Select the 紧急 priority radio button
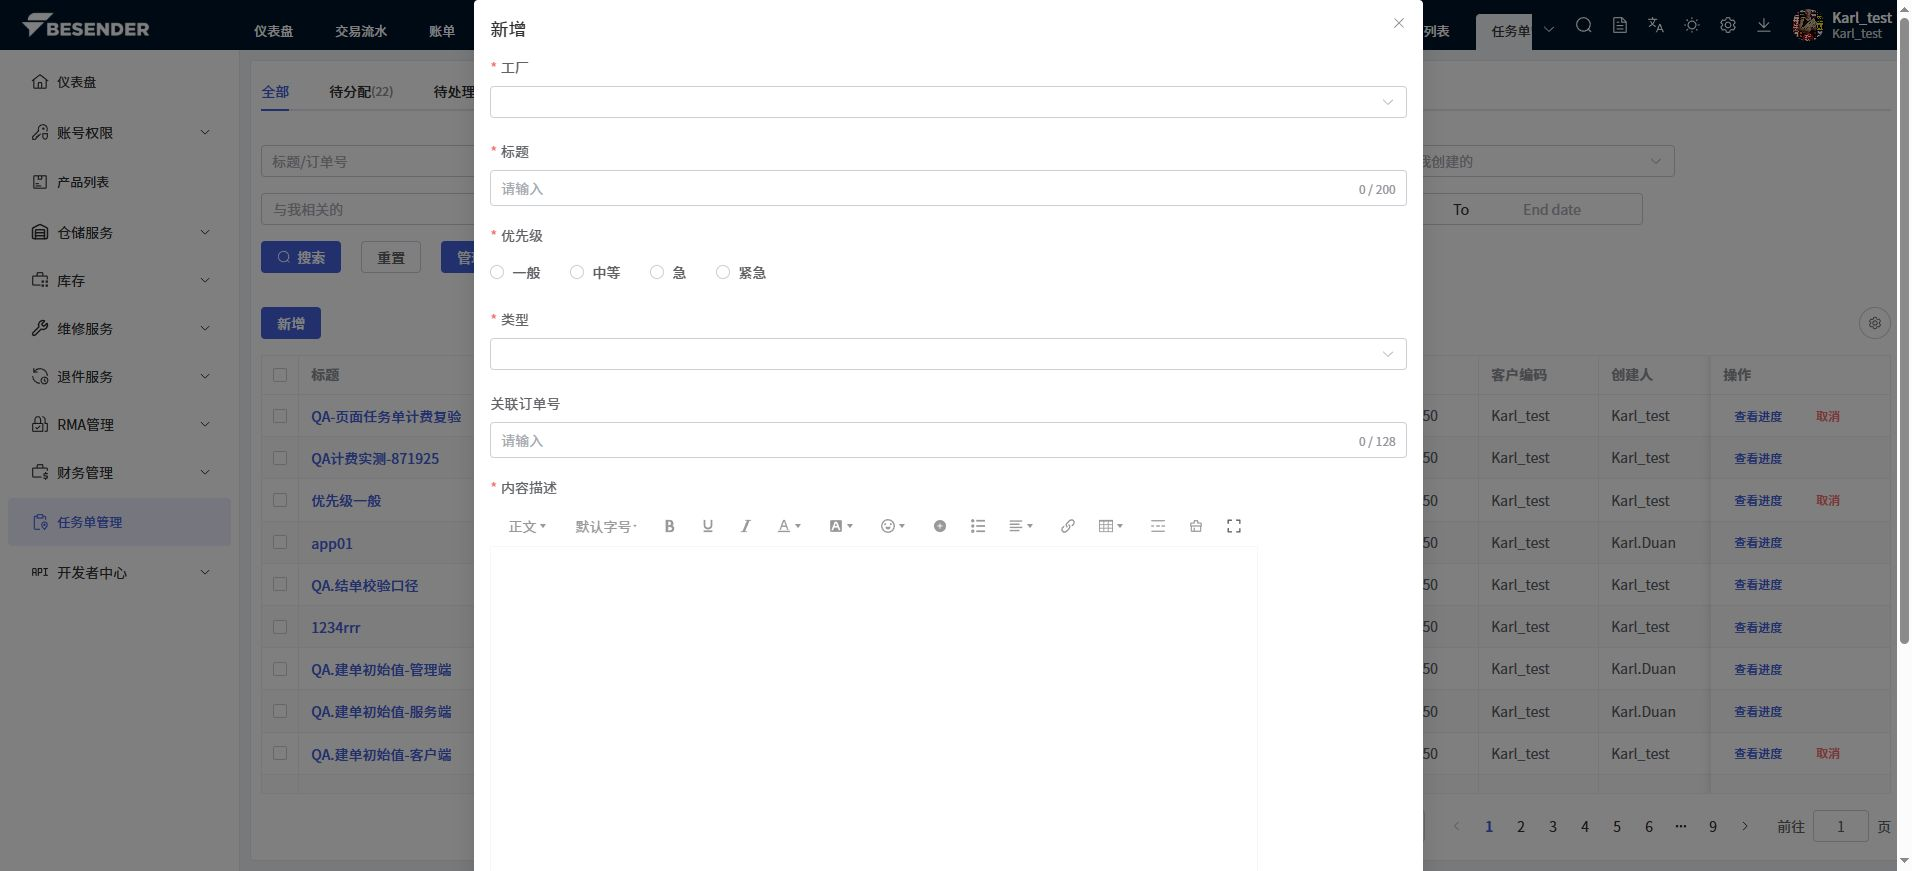The height and width of the screenshot is (871, 1912). point(723,272)
